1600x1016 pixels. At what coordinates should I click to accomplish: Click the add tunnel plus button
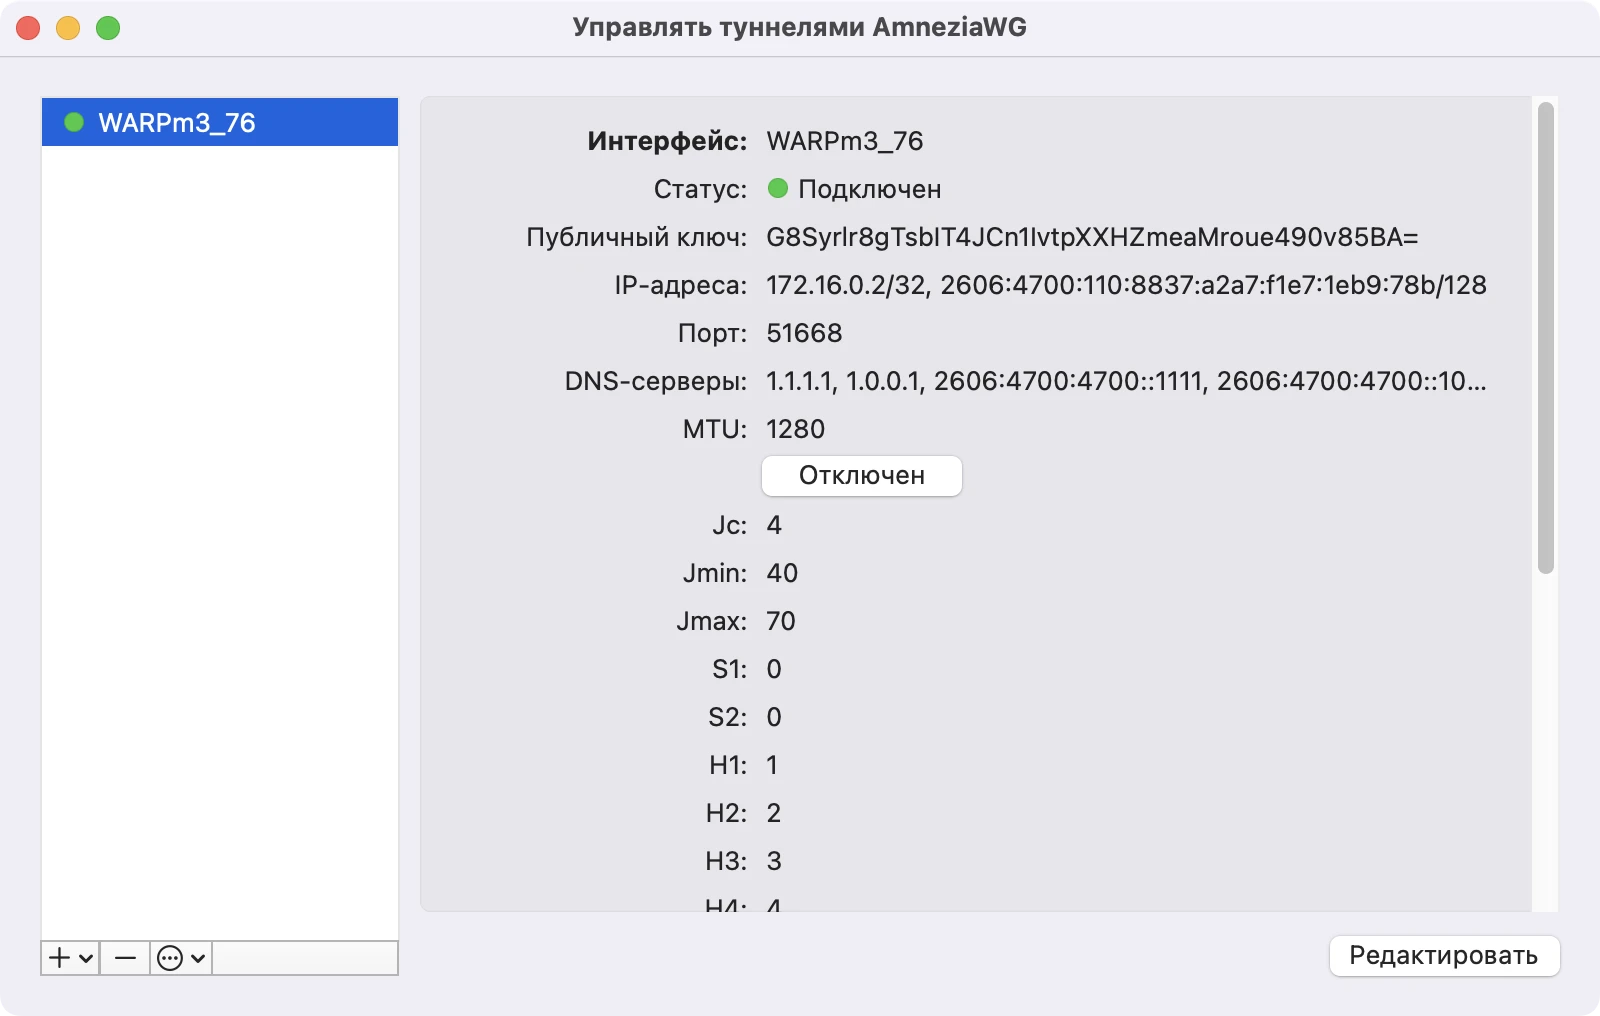70,958
